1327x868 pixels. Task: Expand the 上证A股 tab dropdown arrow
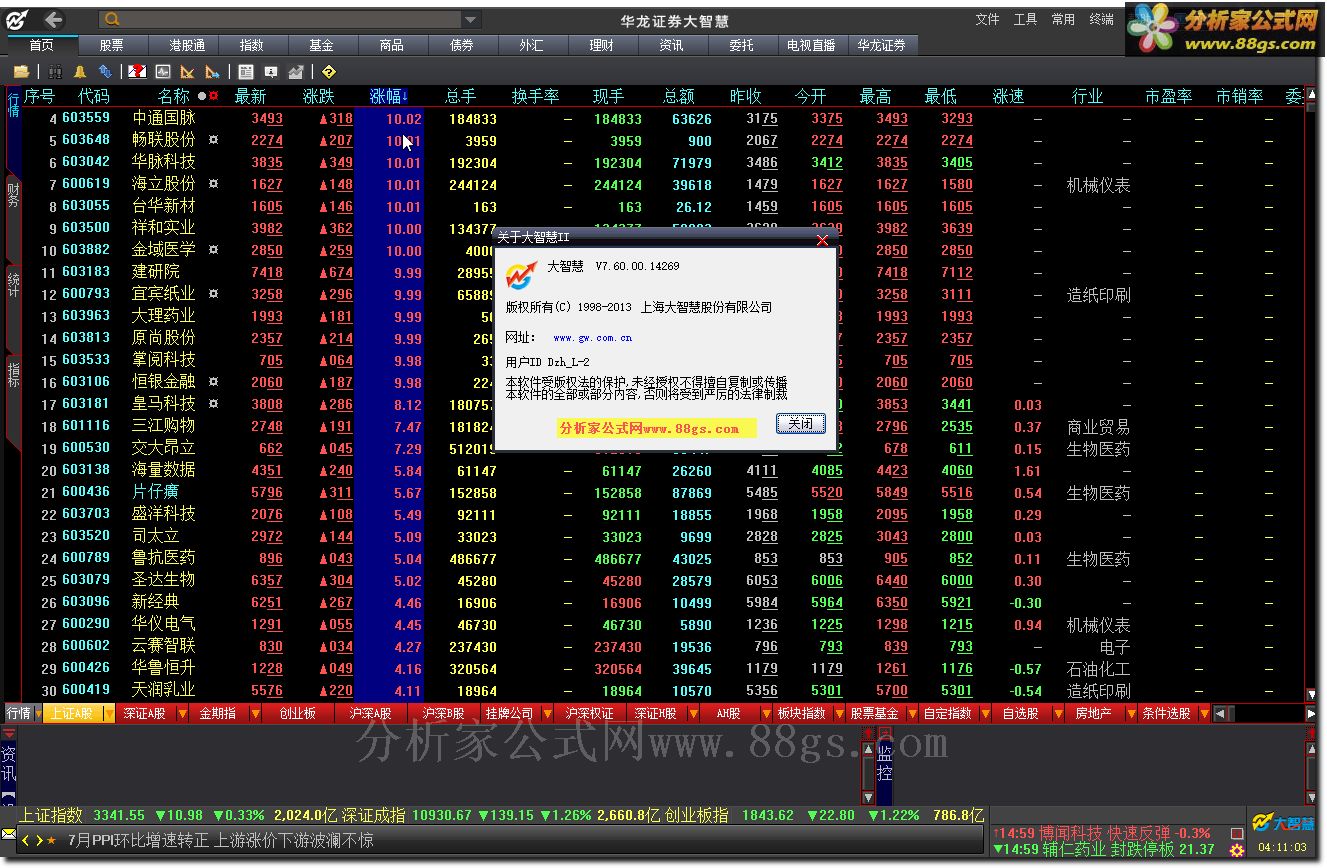point(109,714)
